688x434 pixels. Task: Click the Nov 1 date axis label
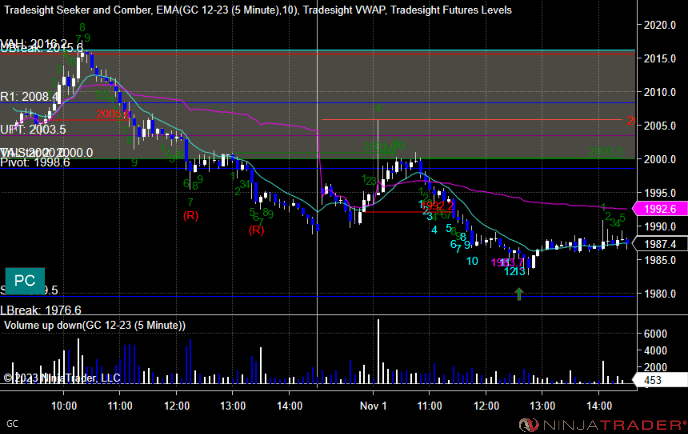pyautogui.click(x=373, y=406)
